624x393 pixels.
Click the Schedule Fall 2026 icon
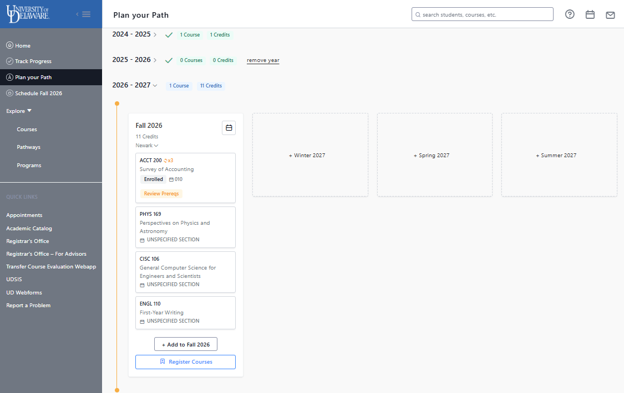pos(10,93)
